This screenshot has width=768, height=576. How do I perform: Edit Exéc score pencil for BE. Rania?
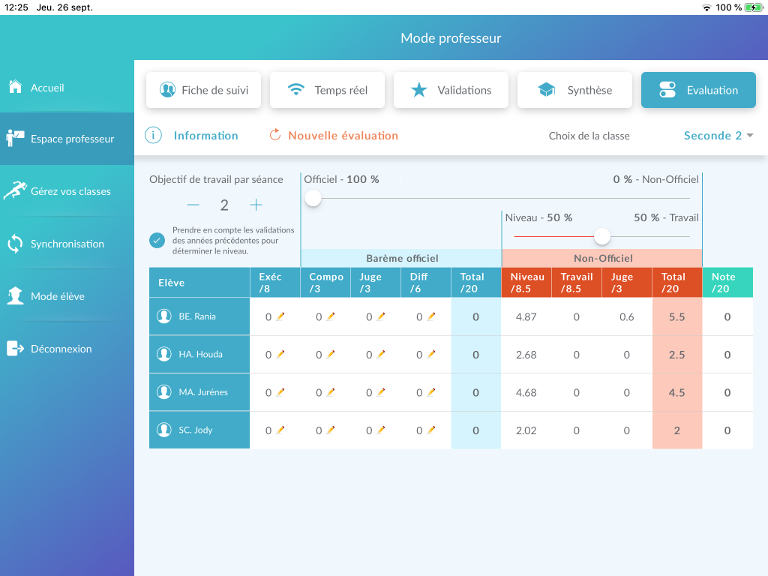(281, 317)
